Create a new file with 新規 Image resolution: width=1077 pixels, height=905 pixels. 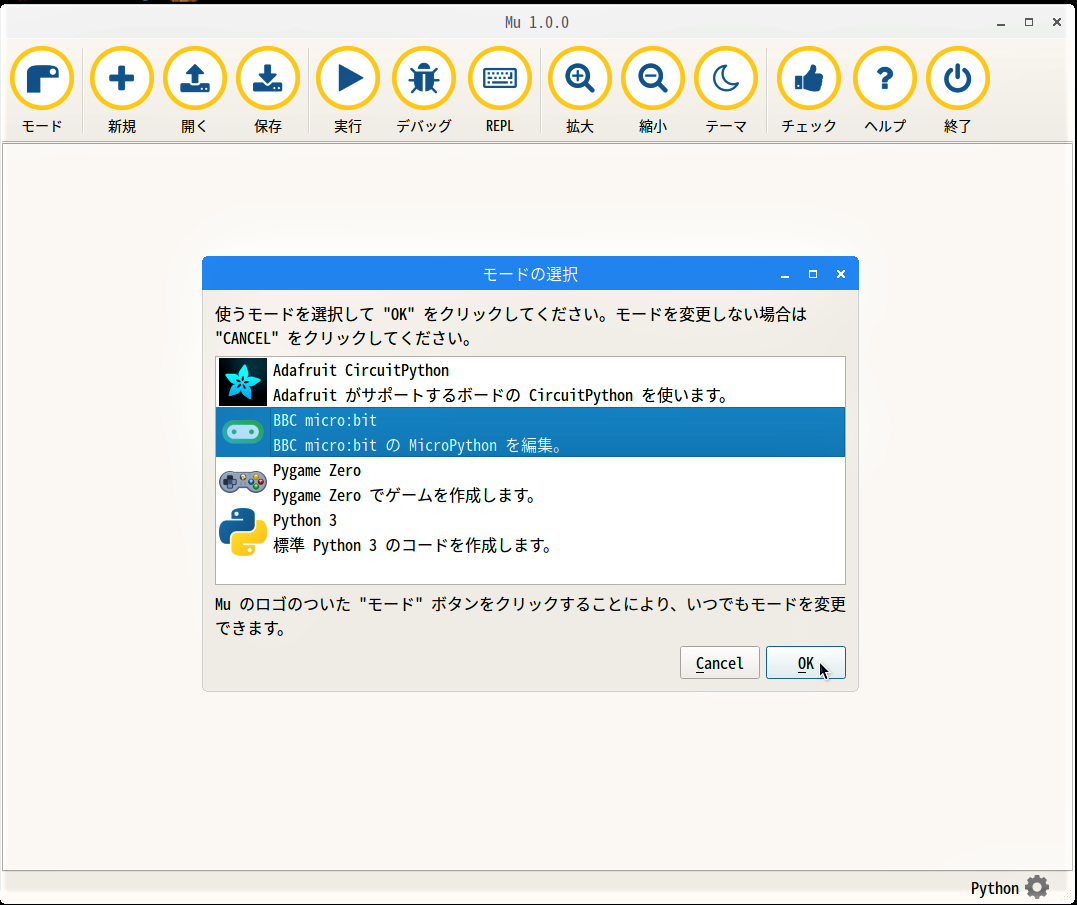point(122,91)
